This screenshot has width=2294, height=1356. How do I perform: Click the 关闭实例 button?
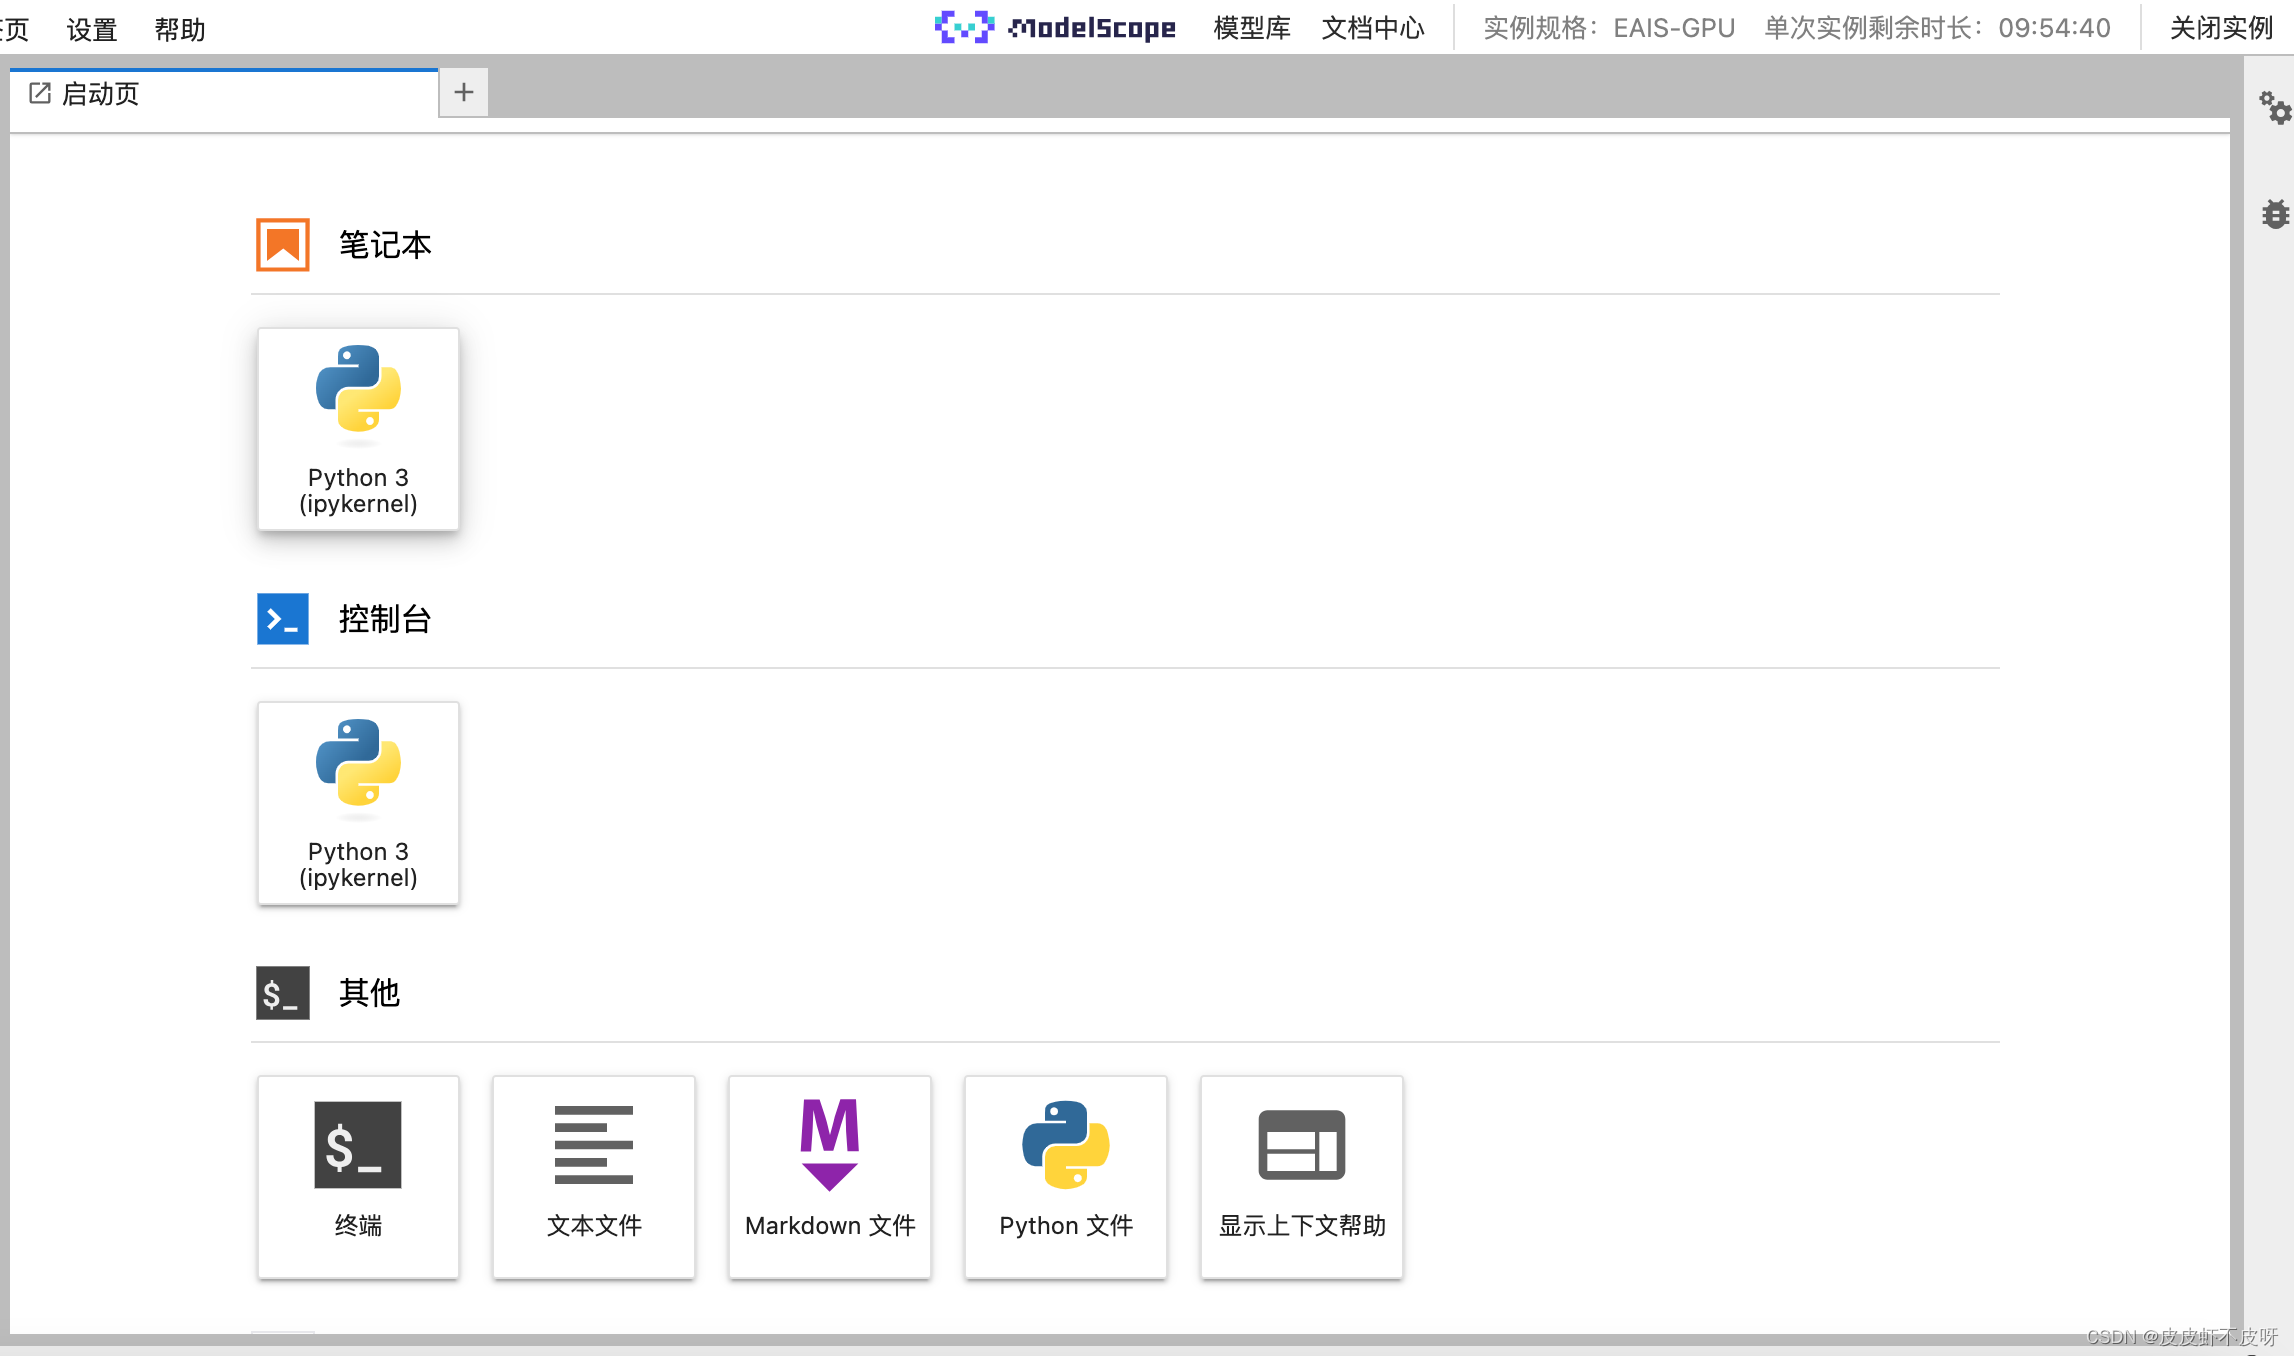(2222, 28)
